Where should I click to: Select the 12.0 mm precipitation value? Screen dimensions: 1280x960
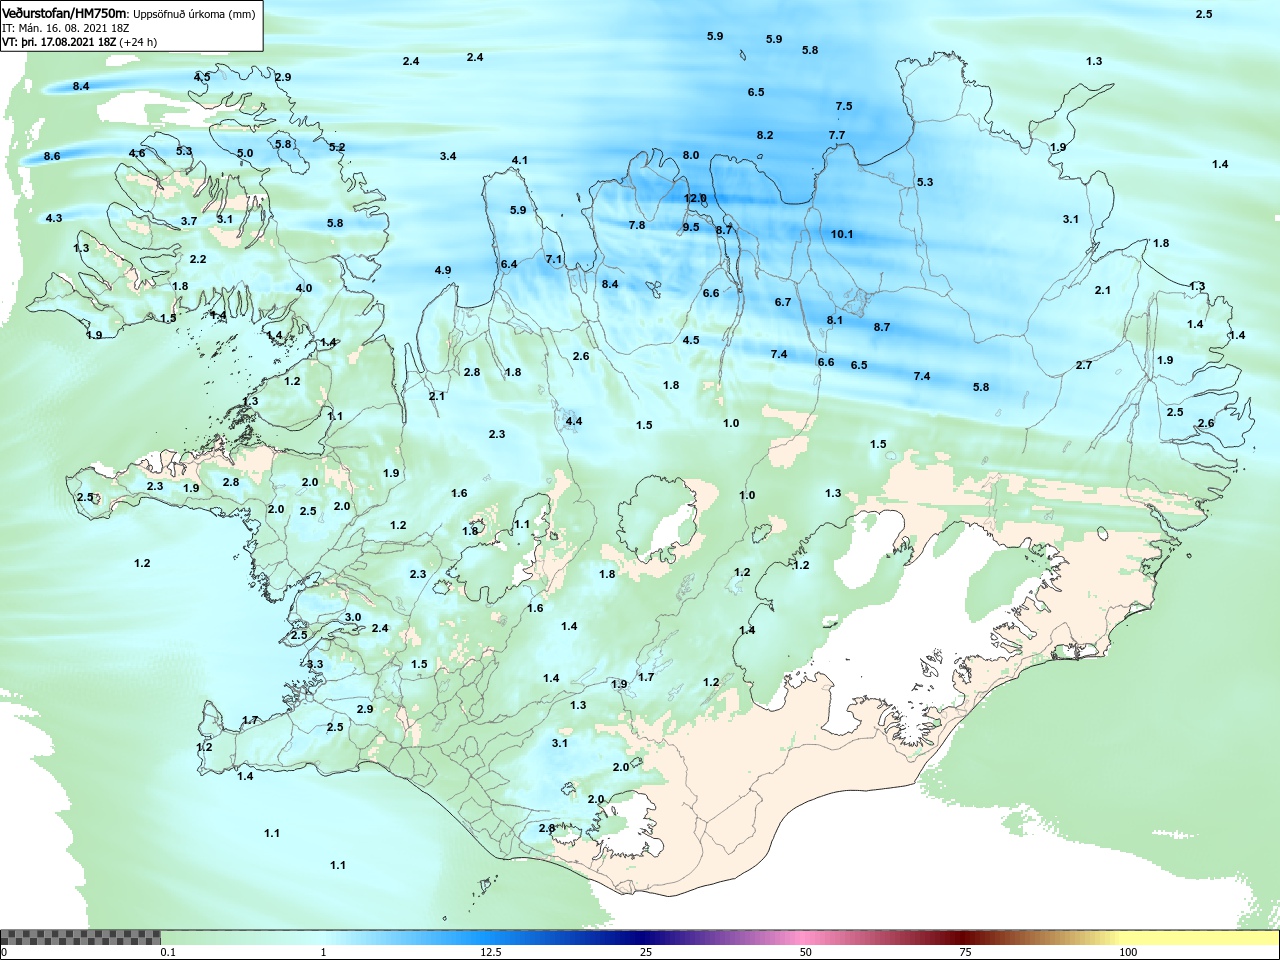[x=695, y=198]
